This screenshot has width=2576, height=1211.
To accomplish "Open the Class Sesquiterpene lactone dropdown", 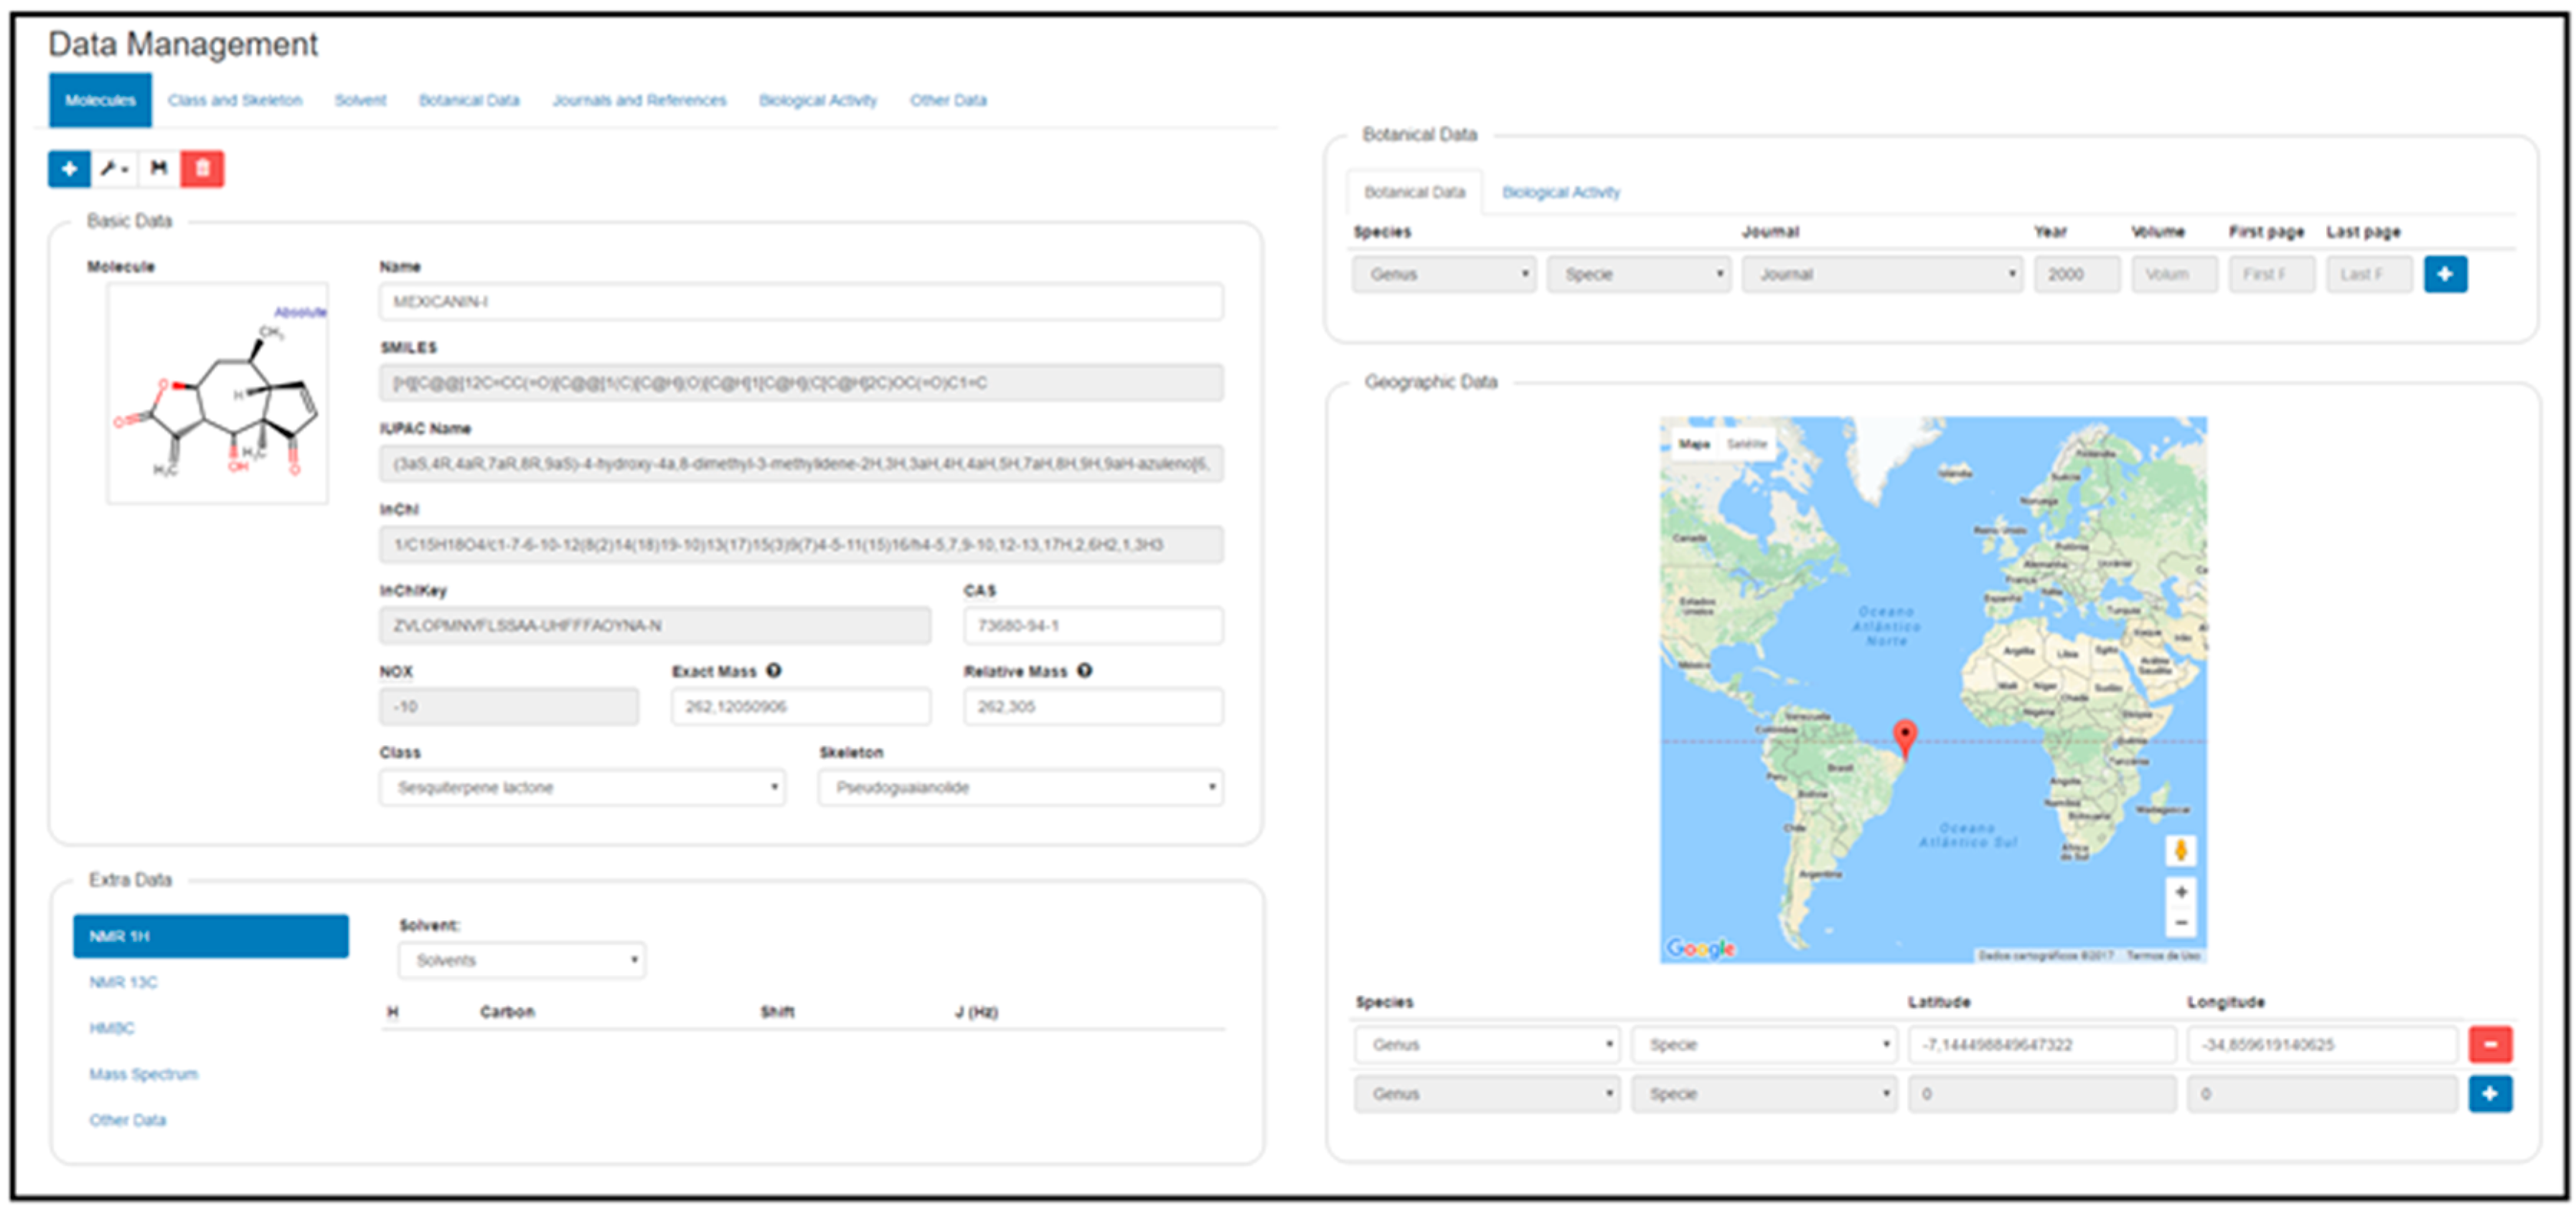I will (x=582, y=788).
